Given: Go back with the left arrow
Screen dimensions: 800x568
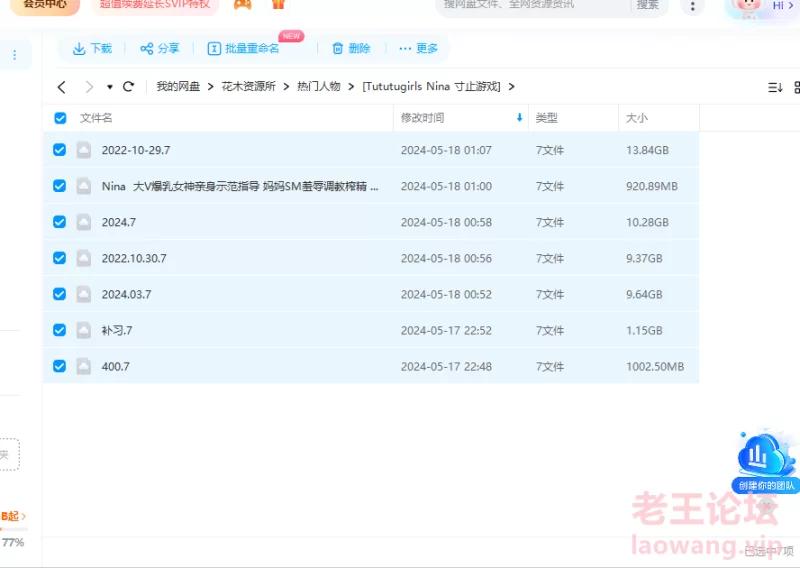Looking at the screenshot, I should (x=62, y=87).
